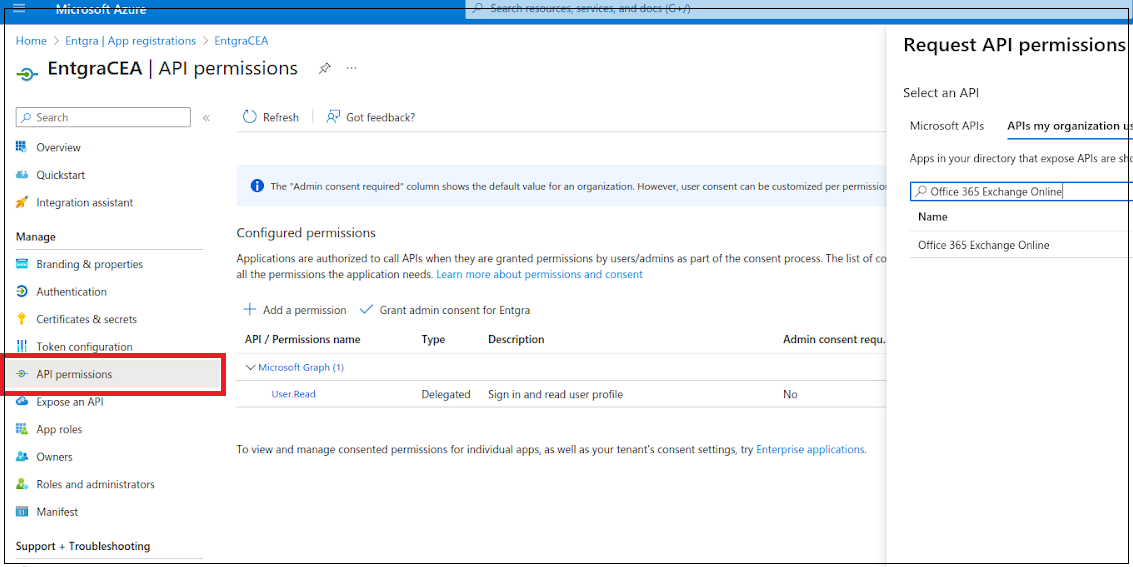The height and width of the screenshot is (567, 1133).
Task: Click Grant admin consent for Entgra
Action: [445, 309]
